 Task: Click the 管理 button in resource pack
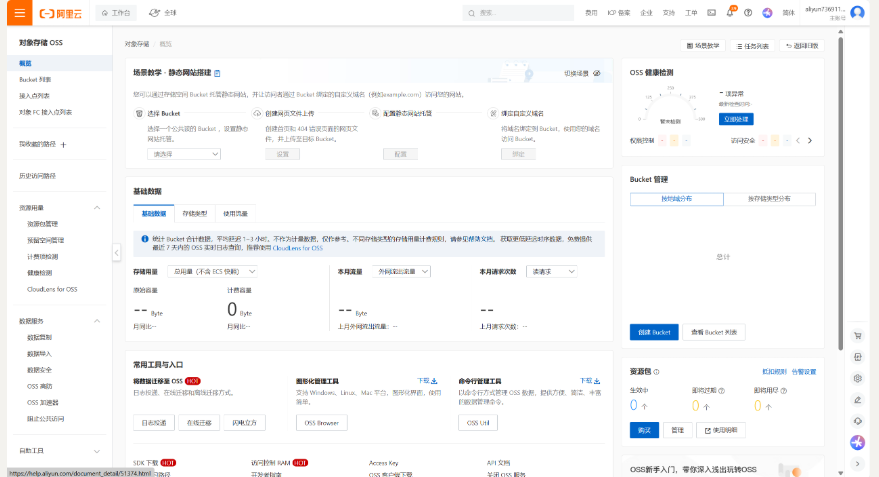coord(677,430)
